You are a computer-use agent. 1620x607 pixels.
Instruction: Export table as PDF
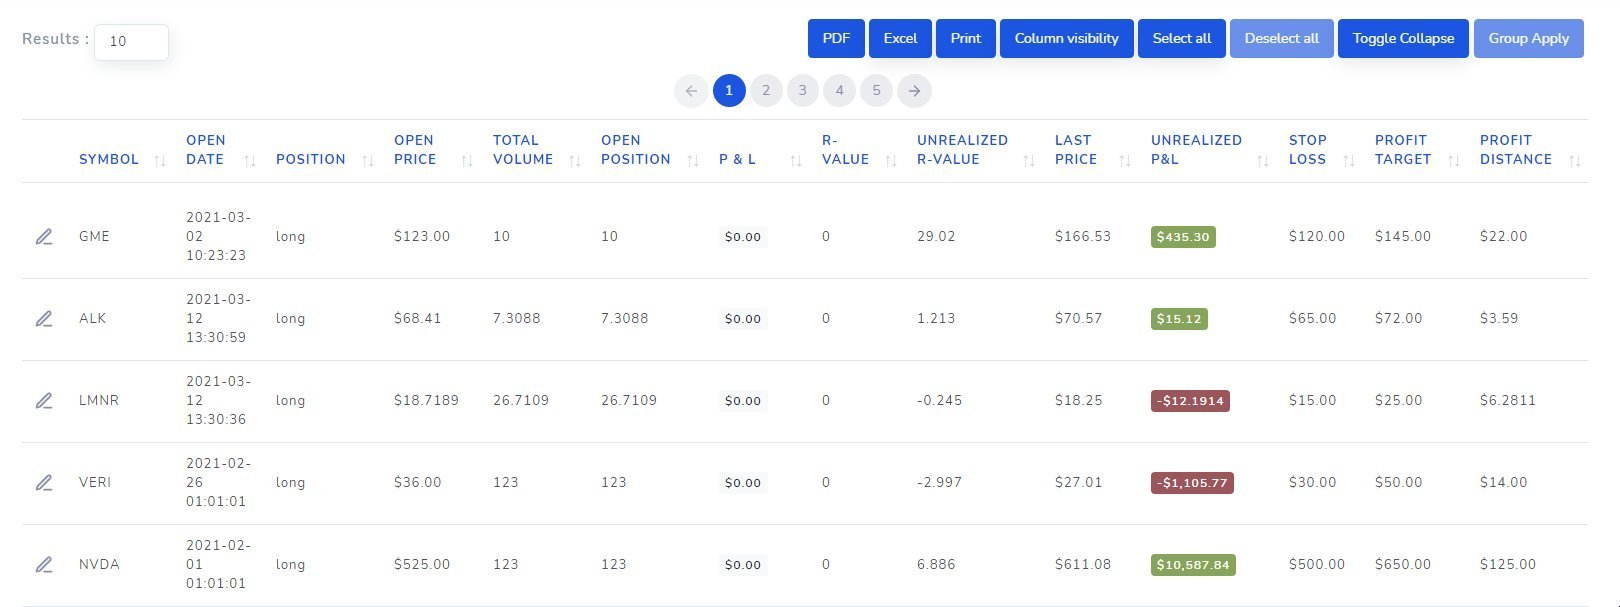pos(836,38)
